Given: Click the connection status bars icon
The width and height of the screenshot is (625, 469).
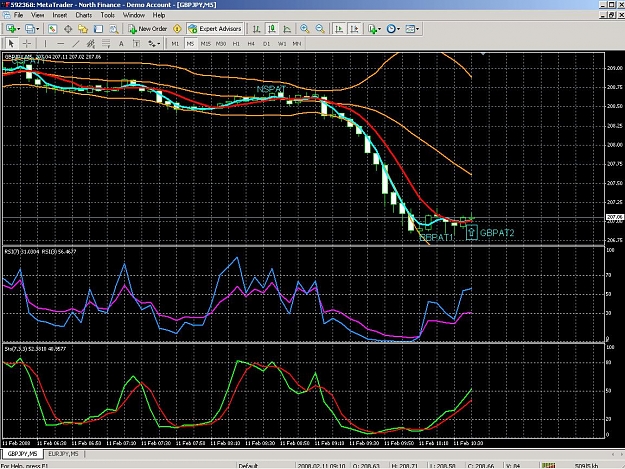Looking at the screenshot, I should pyautogui.click(x=548, y=465).
